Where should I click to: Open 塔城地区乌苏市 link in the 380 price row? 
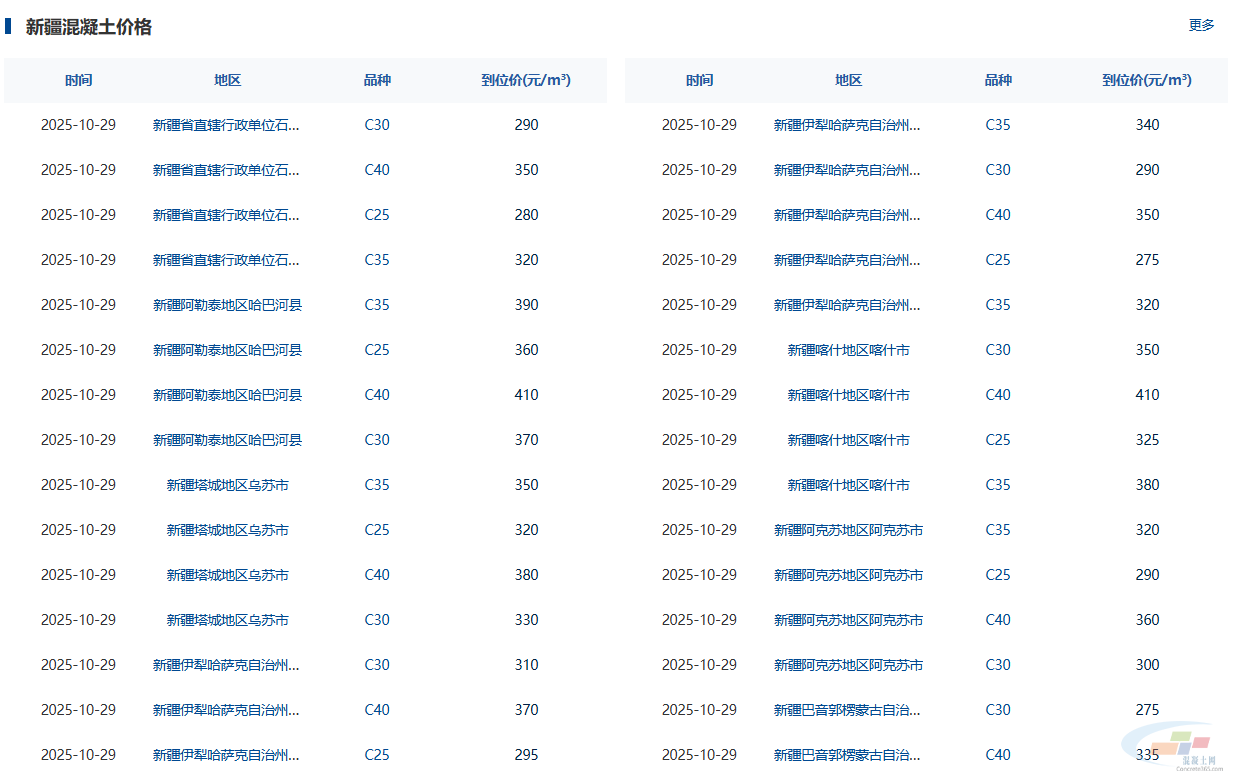tap(227, 575)
